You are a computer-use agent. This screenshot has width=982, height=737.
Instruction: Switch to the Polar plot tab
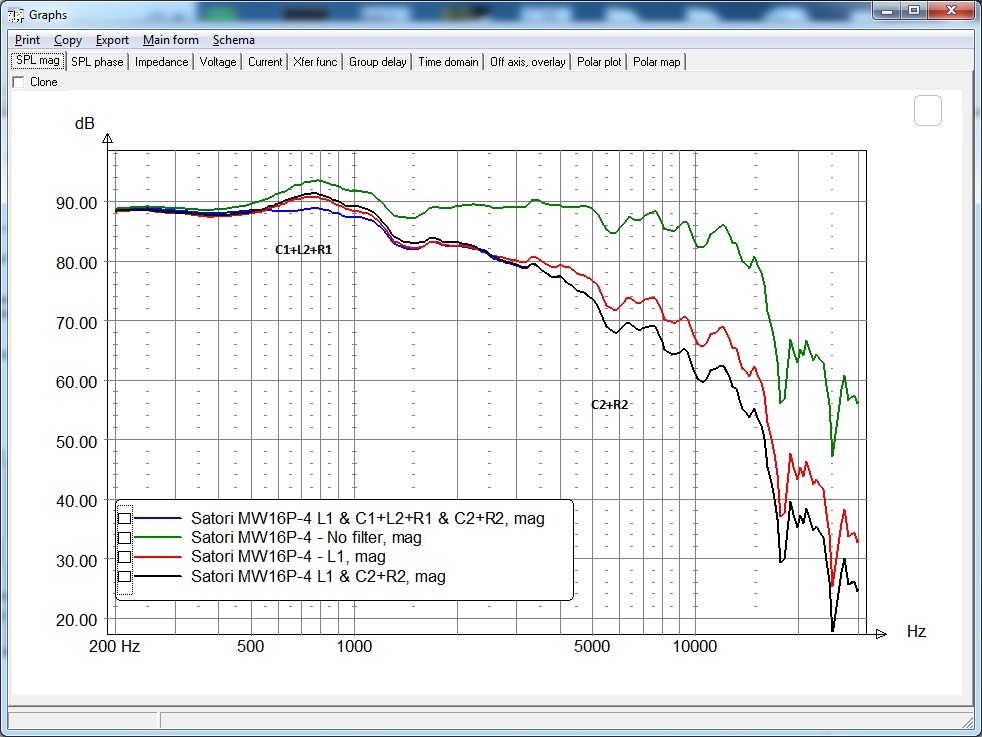[x=599, y=61]
